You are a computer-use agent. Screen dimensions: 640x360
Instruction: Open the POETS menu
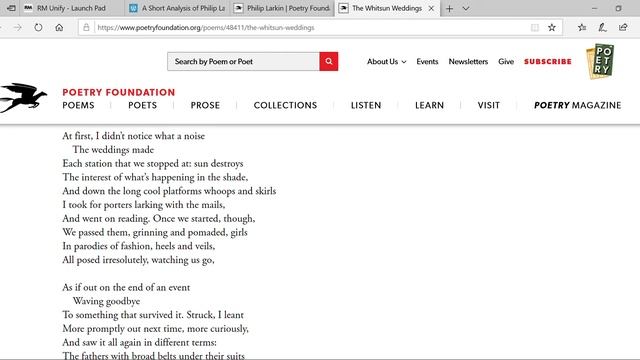pos(142,105)
